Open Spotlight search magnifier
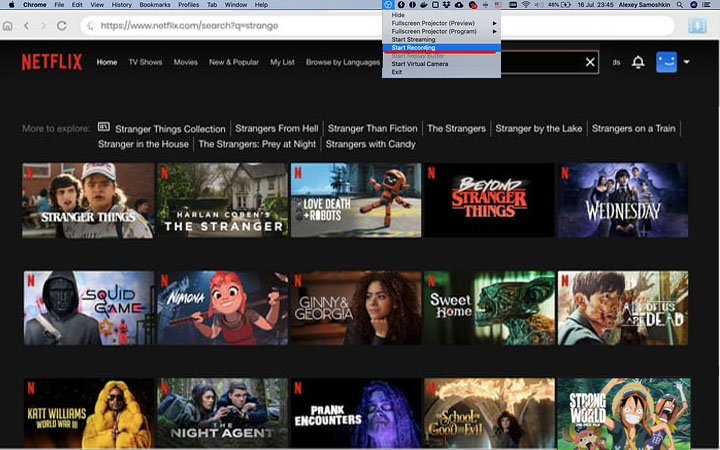This screenshot has width=720, height=450. 680,5
